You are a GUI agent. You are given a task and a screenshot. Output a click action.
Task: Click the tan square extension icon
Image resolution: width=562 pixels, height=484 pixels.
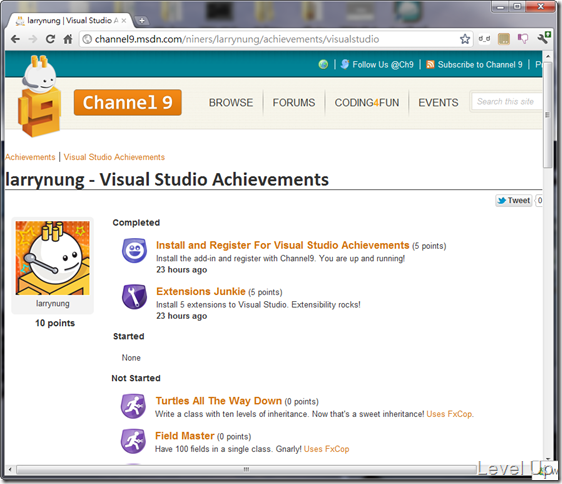[504, 39]
